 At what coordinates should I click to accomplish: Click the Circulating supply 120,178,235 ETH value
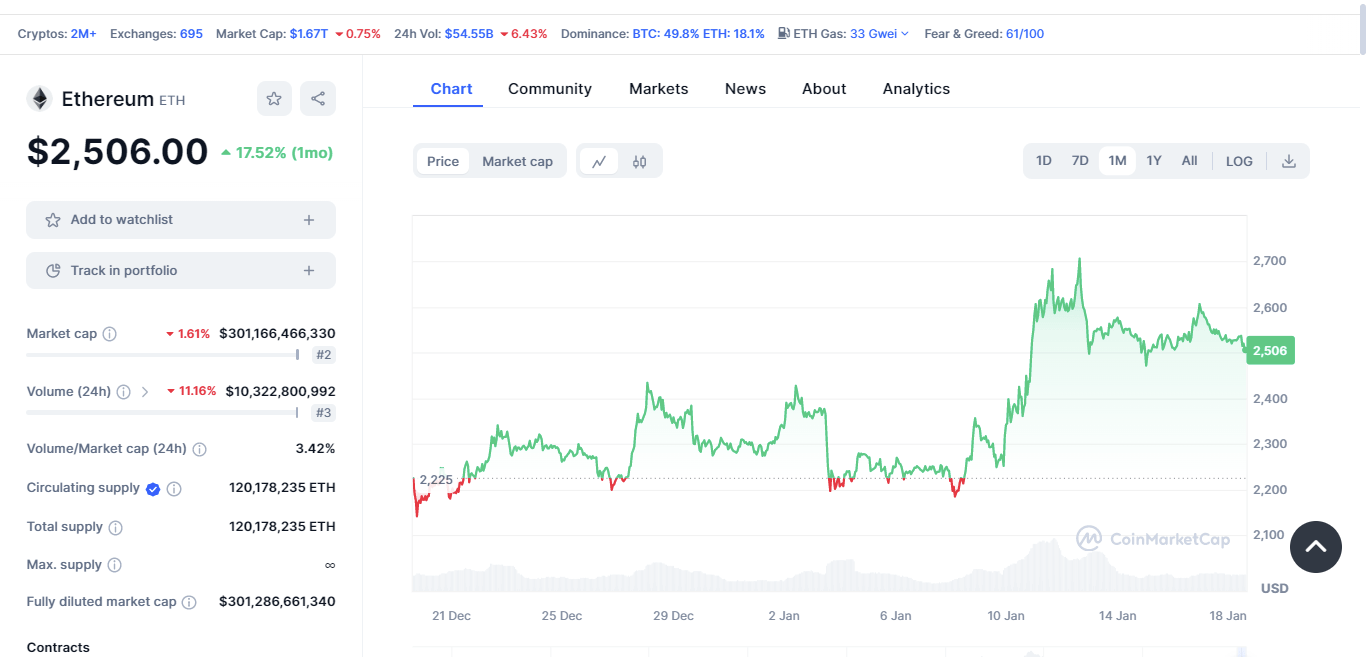click(x=282, y=488)
